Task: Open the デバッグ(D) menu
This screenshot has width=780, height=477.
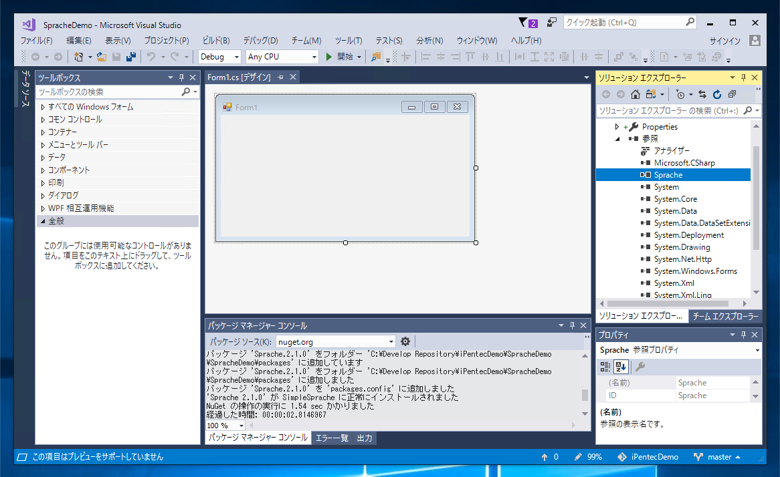Action: click(261, 41)
